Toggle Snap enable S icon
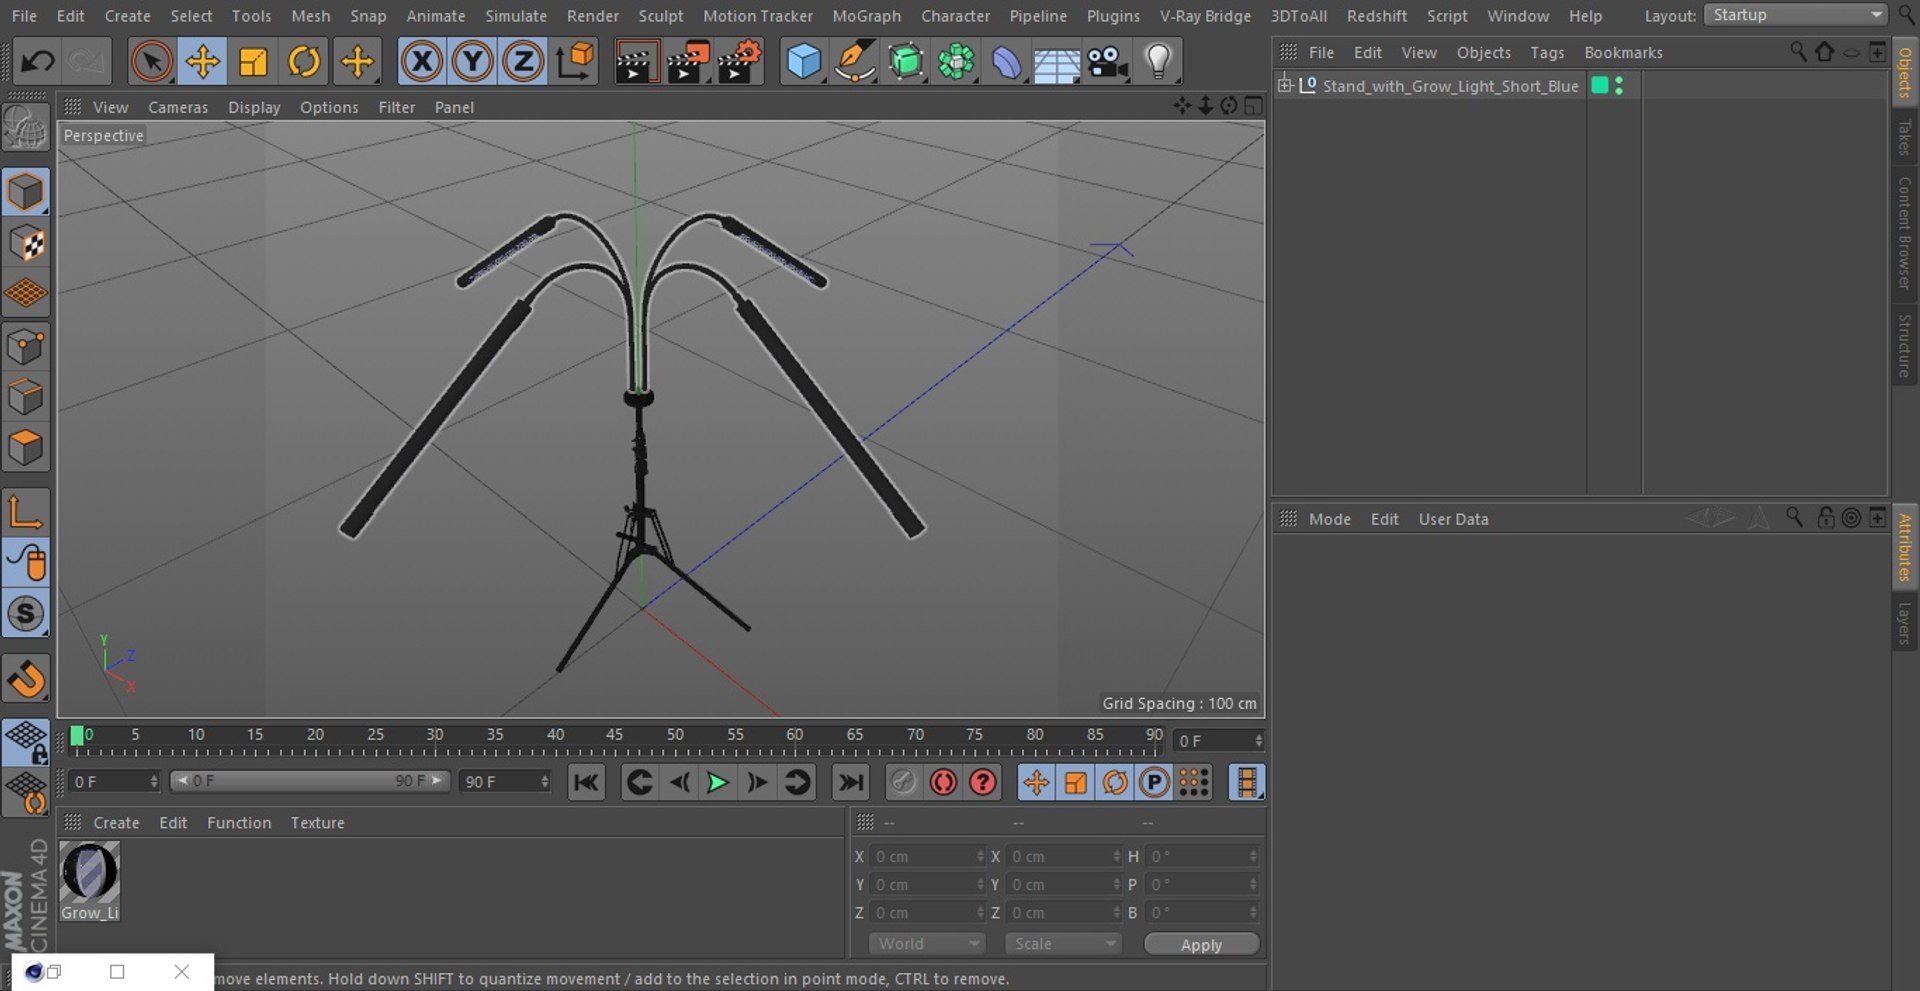 (x=26, y=613)
